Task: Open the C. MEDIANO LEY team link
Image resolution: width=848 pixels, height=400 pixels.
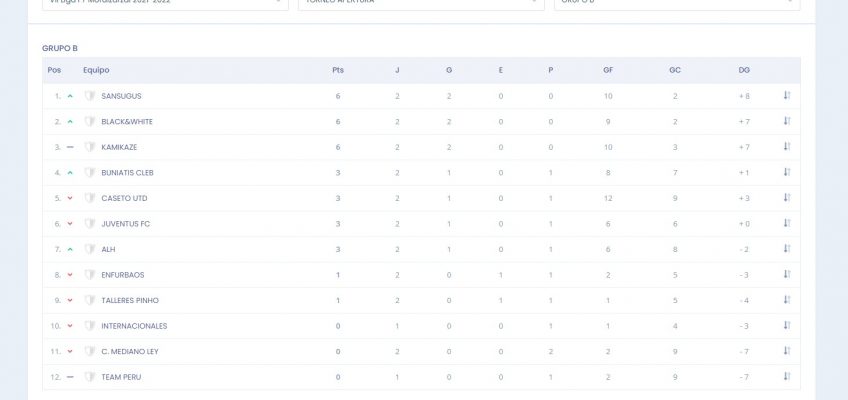Action: [x=130, y=351]
